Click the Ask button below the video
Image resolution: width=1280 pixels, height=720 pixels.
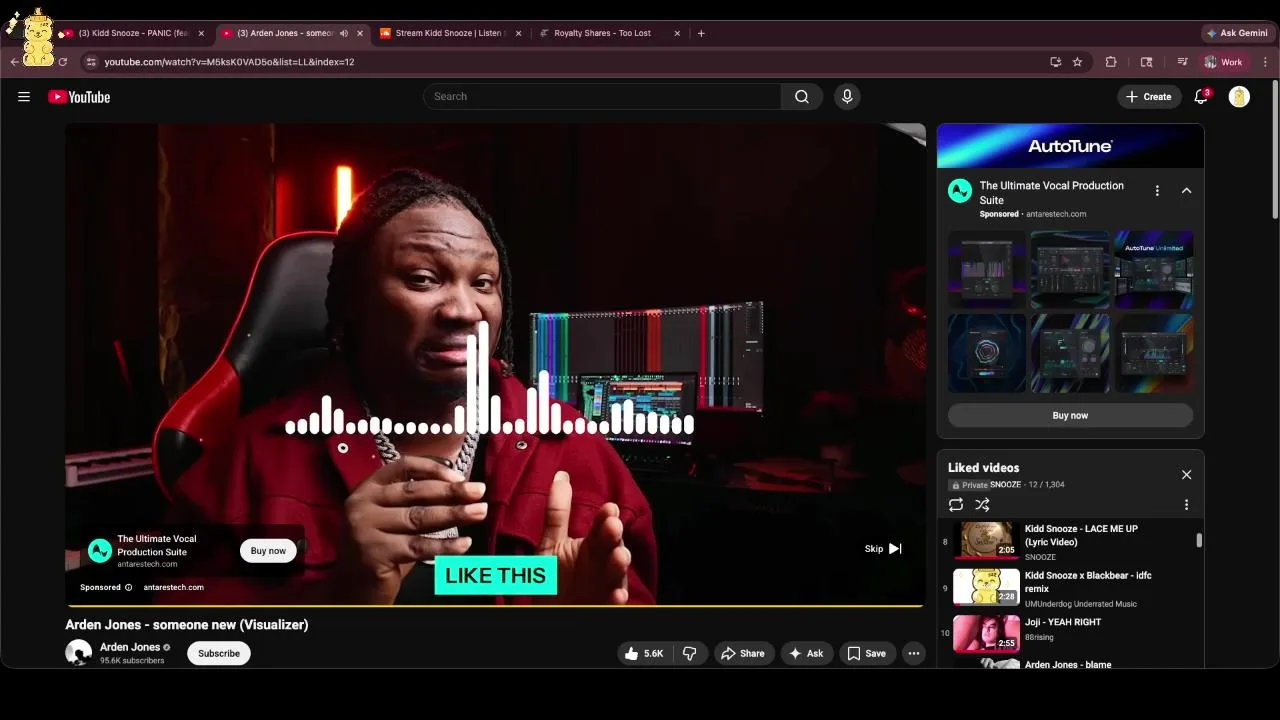click(806, 654)
